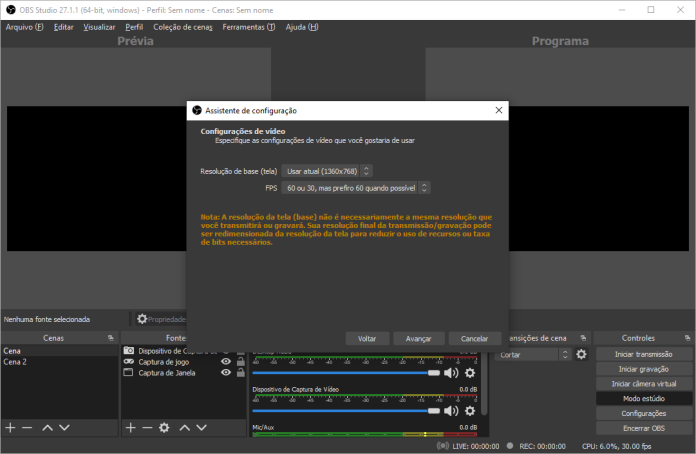Open Resolução de base dropdown
This screenshot has width=696, height=454.
coord(327,171)
